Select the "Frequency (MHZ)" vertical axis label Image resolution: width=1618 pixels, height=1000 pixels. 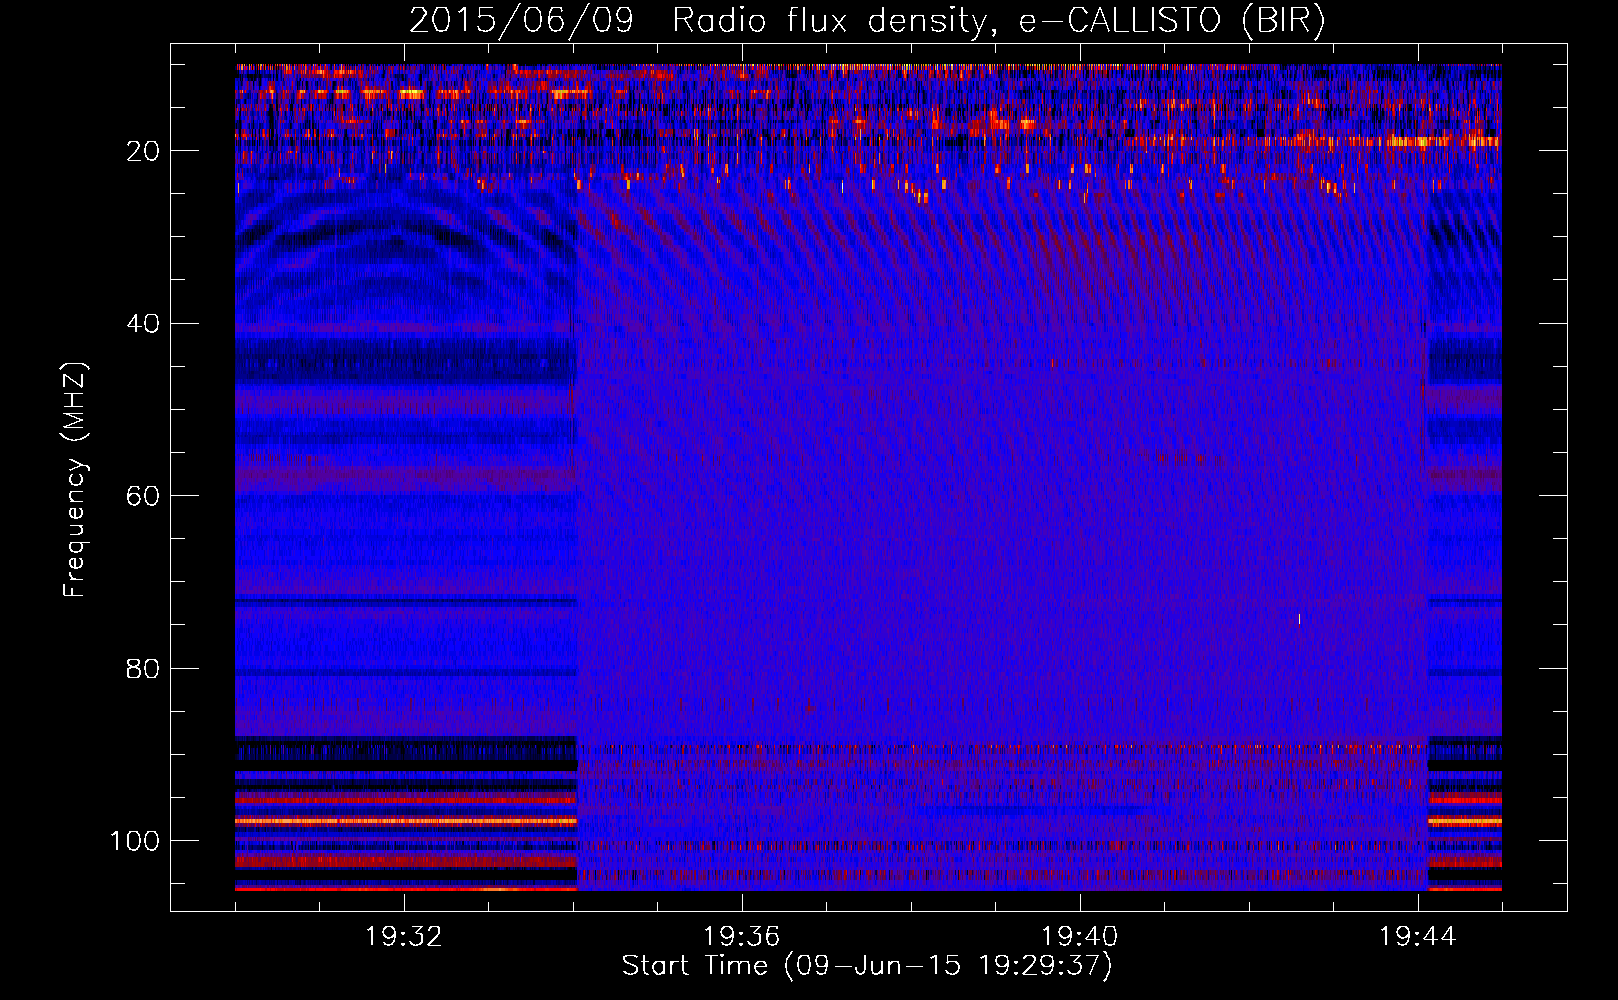tap(75, 480)
